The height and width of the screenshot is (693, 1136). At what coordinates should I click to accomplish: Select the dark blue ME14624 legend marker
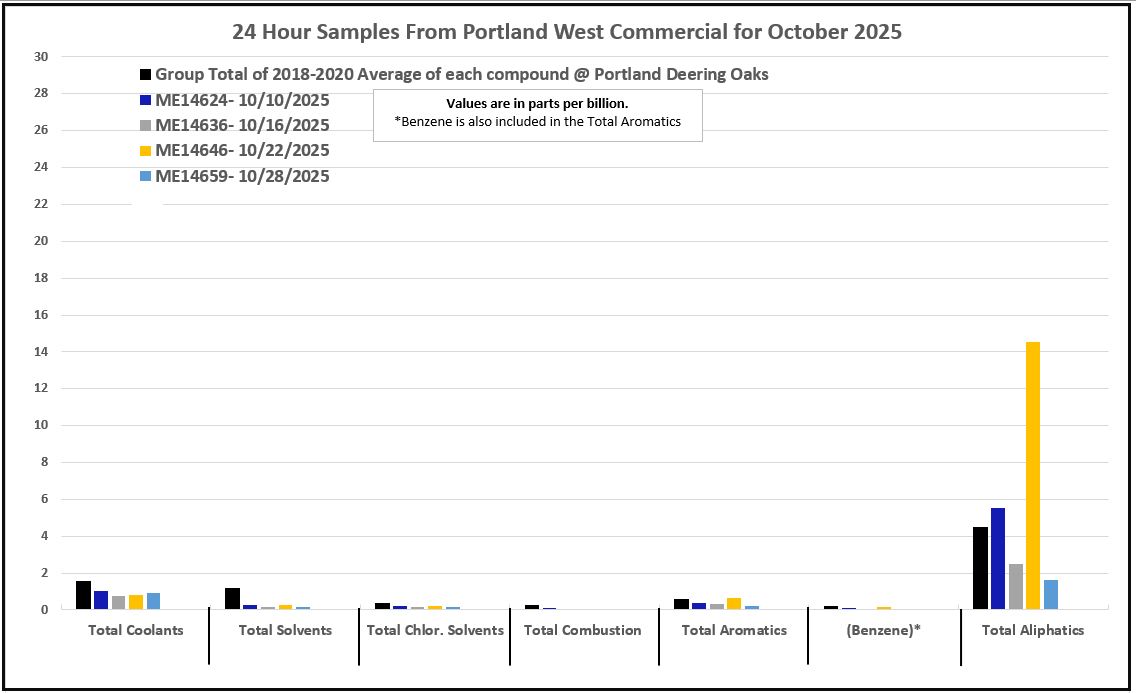(146, 100)
